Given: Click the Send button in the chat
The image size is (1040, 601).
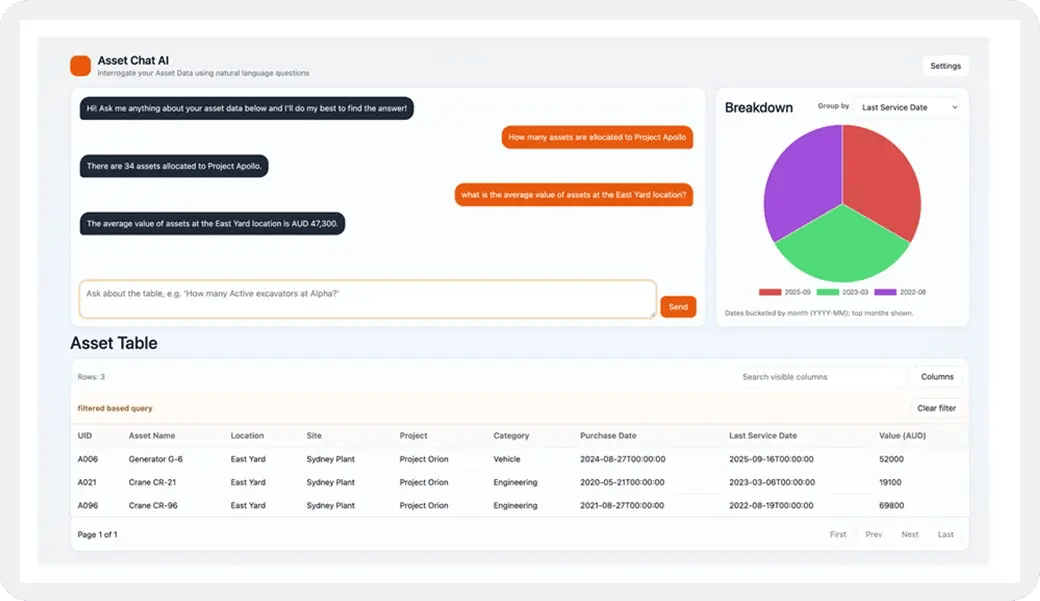Looking at the screenshot, I should (678, 306).
